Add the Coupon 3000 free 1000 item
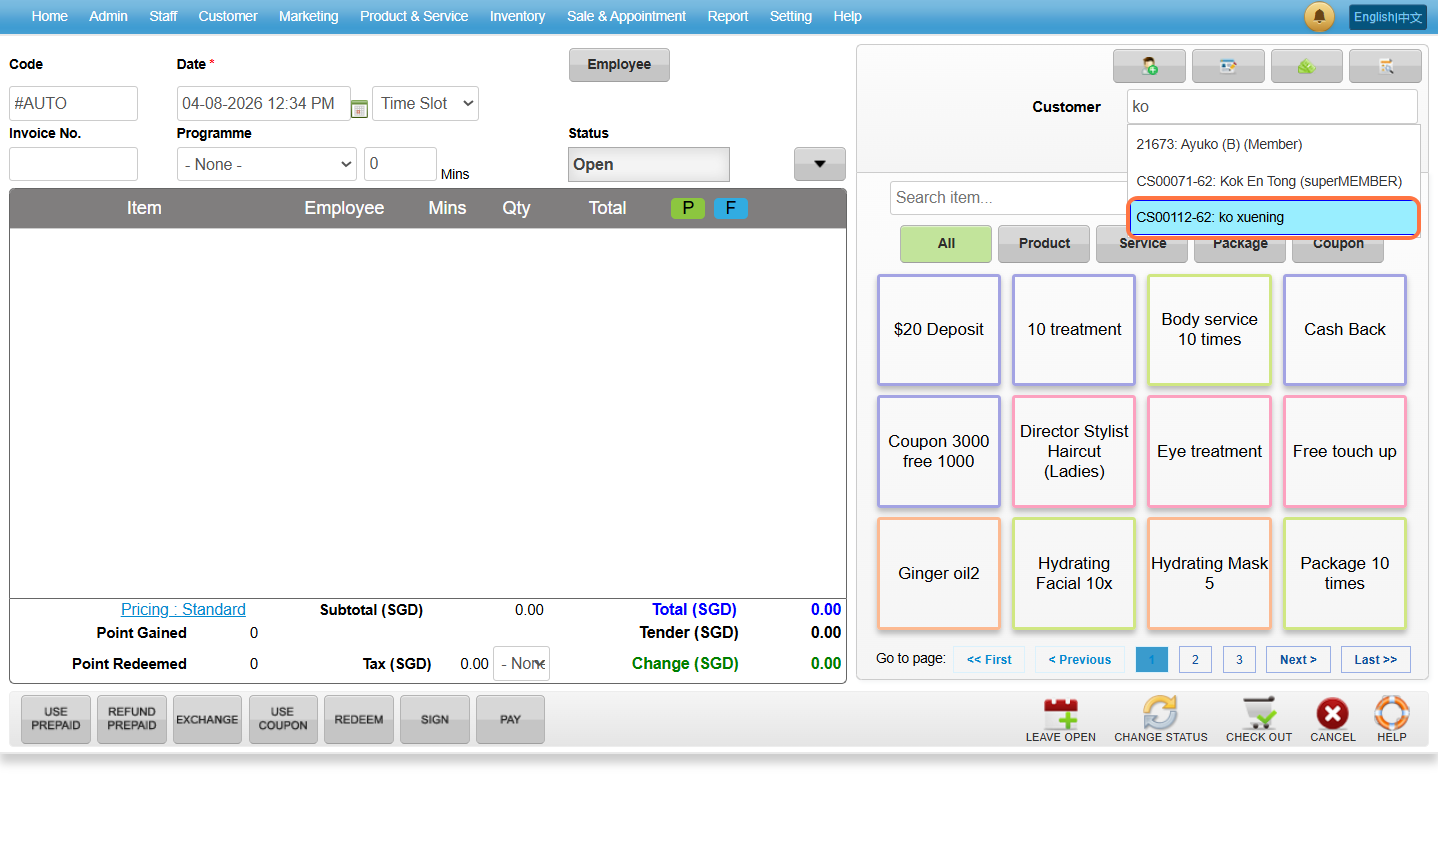 (x=939, y=452)
